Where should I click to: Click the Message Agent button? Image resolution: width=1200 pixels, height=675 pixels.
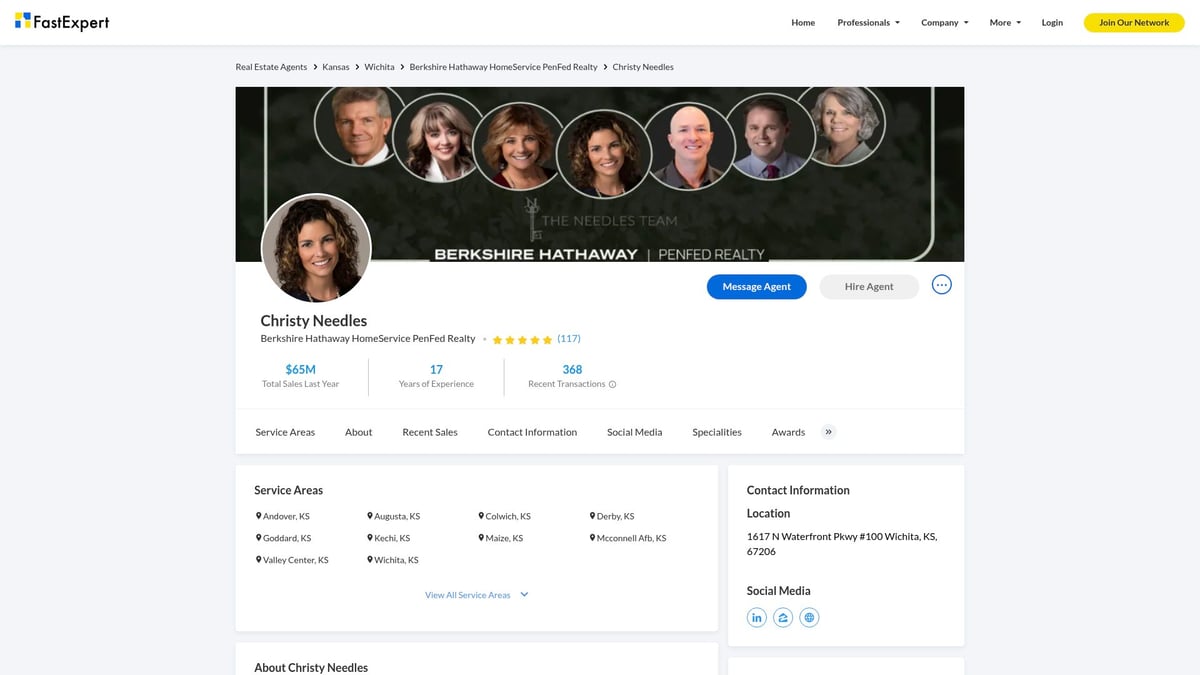pos(756,286)
